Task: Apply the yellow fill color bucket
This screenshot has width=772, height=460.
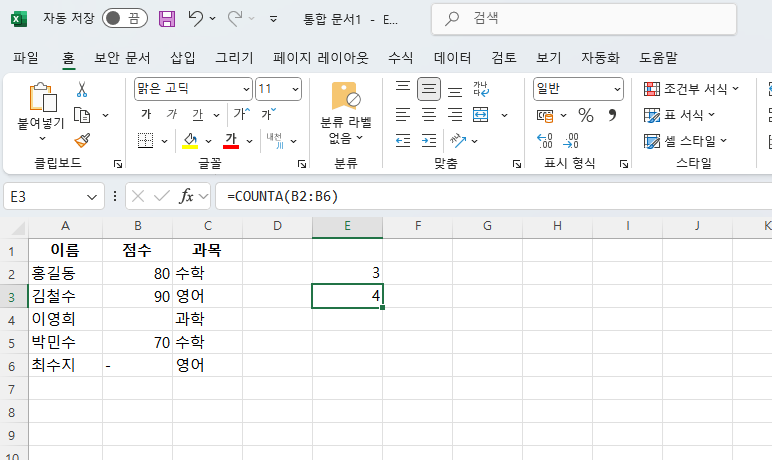Action: (190, 141)
